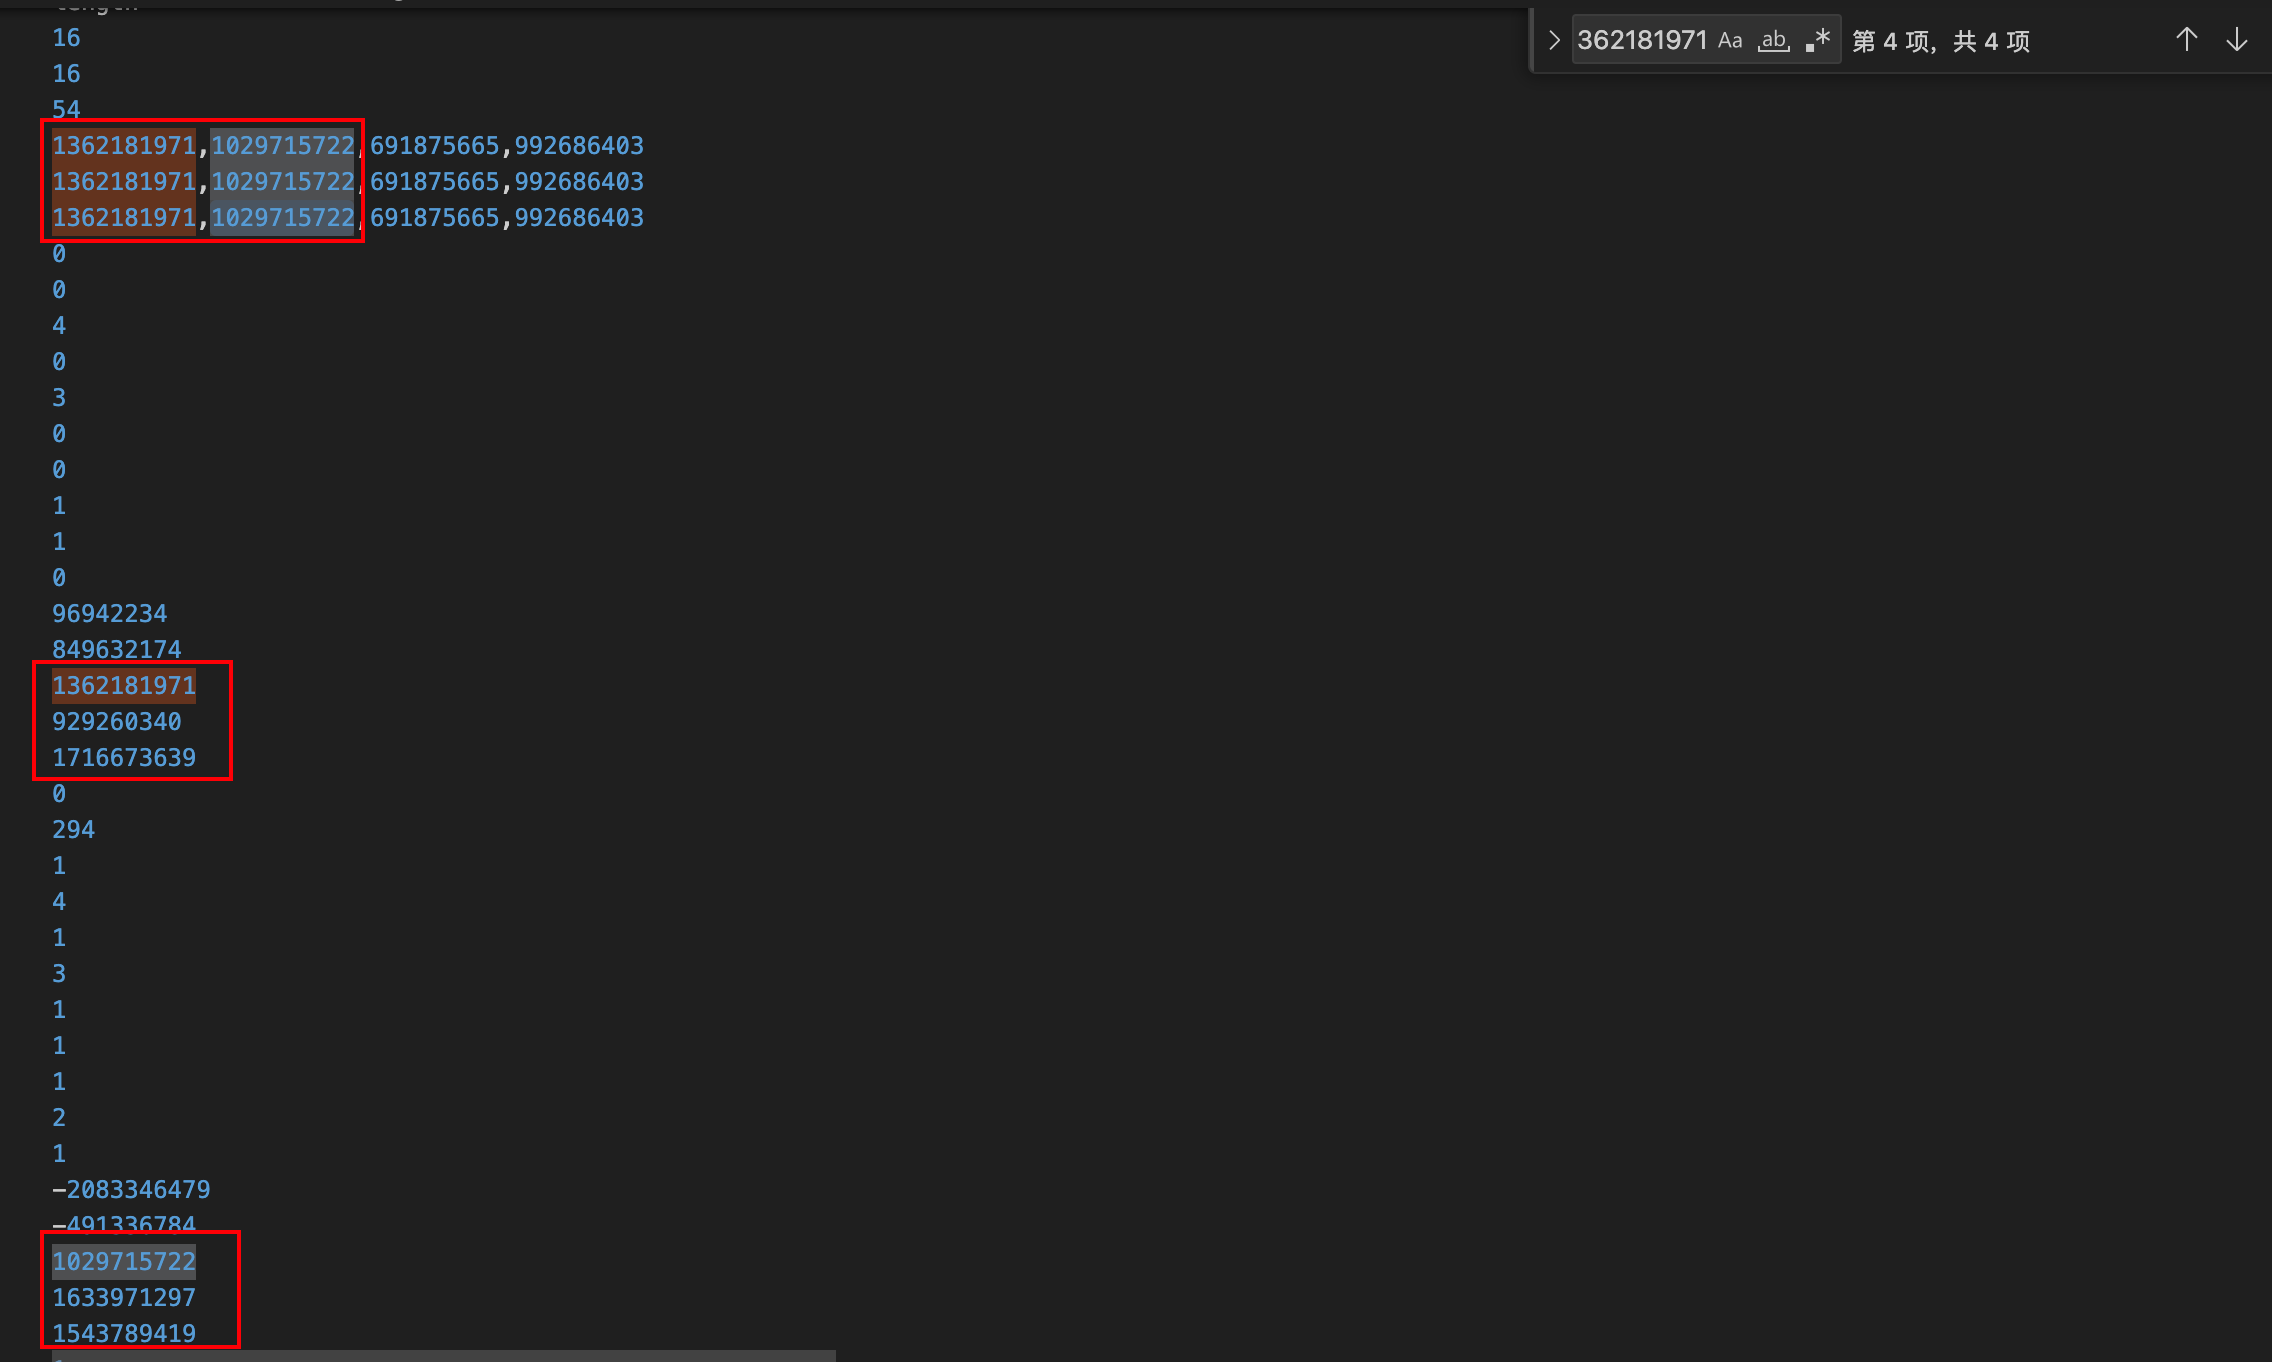Toggle Match Whole Word (ab) option

(x=1774, y=40)
